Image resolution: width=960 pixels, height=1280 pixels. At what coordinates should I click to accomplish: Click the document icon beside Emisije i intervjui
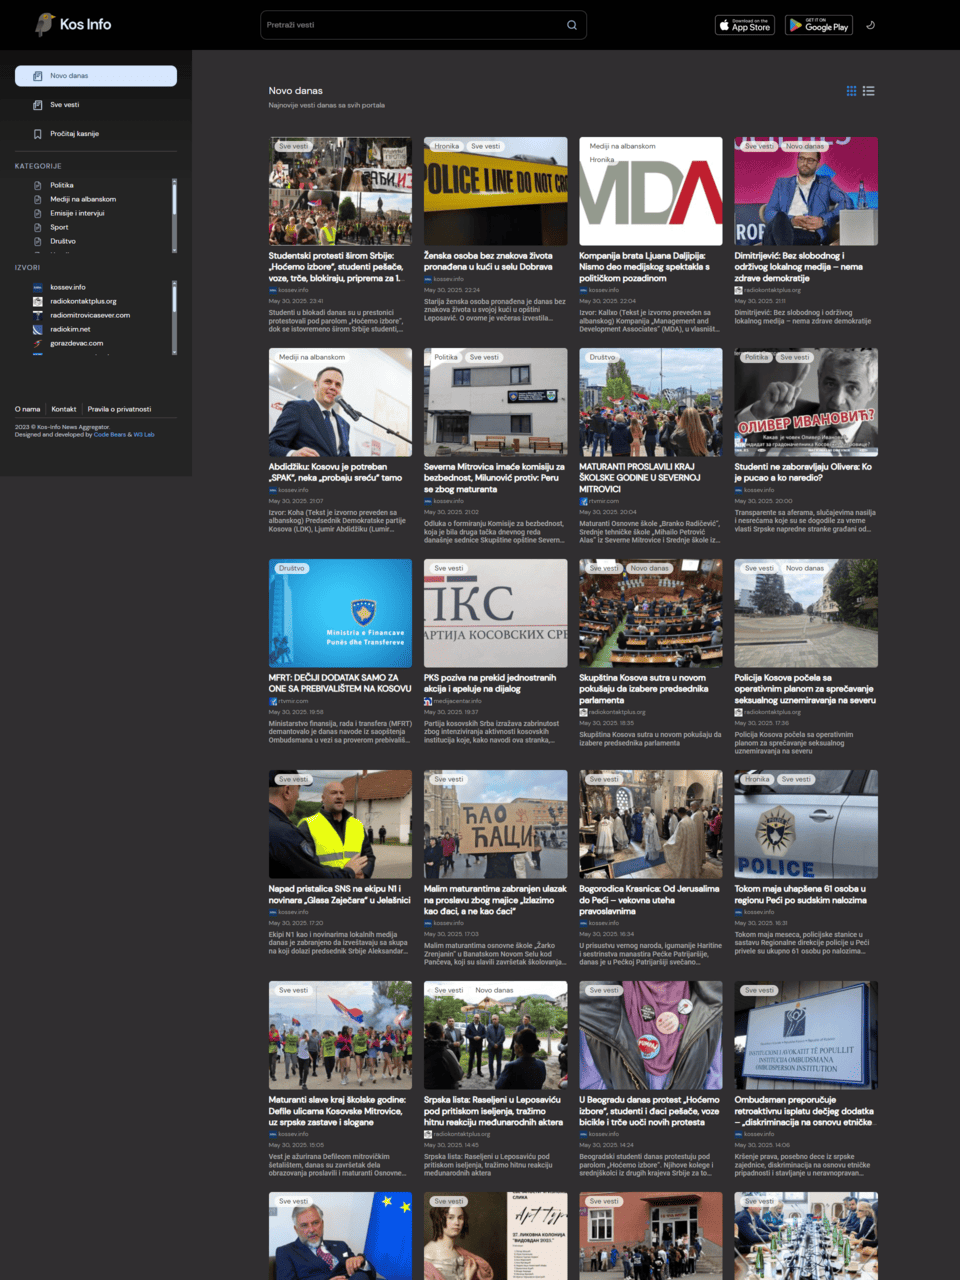tap(37, 213)
